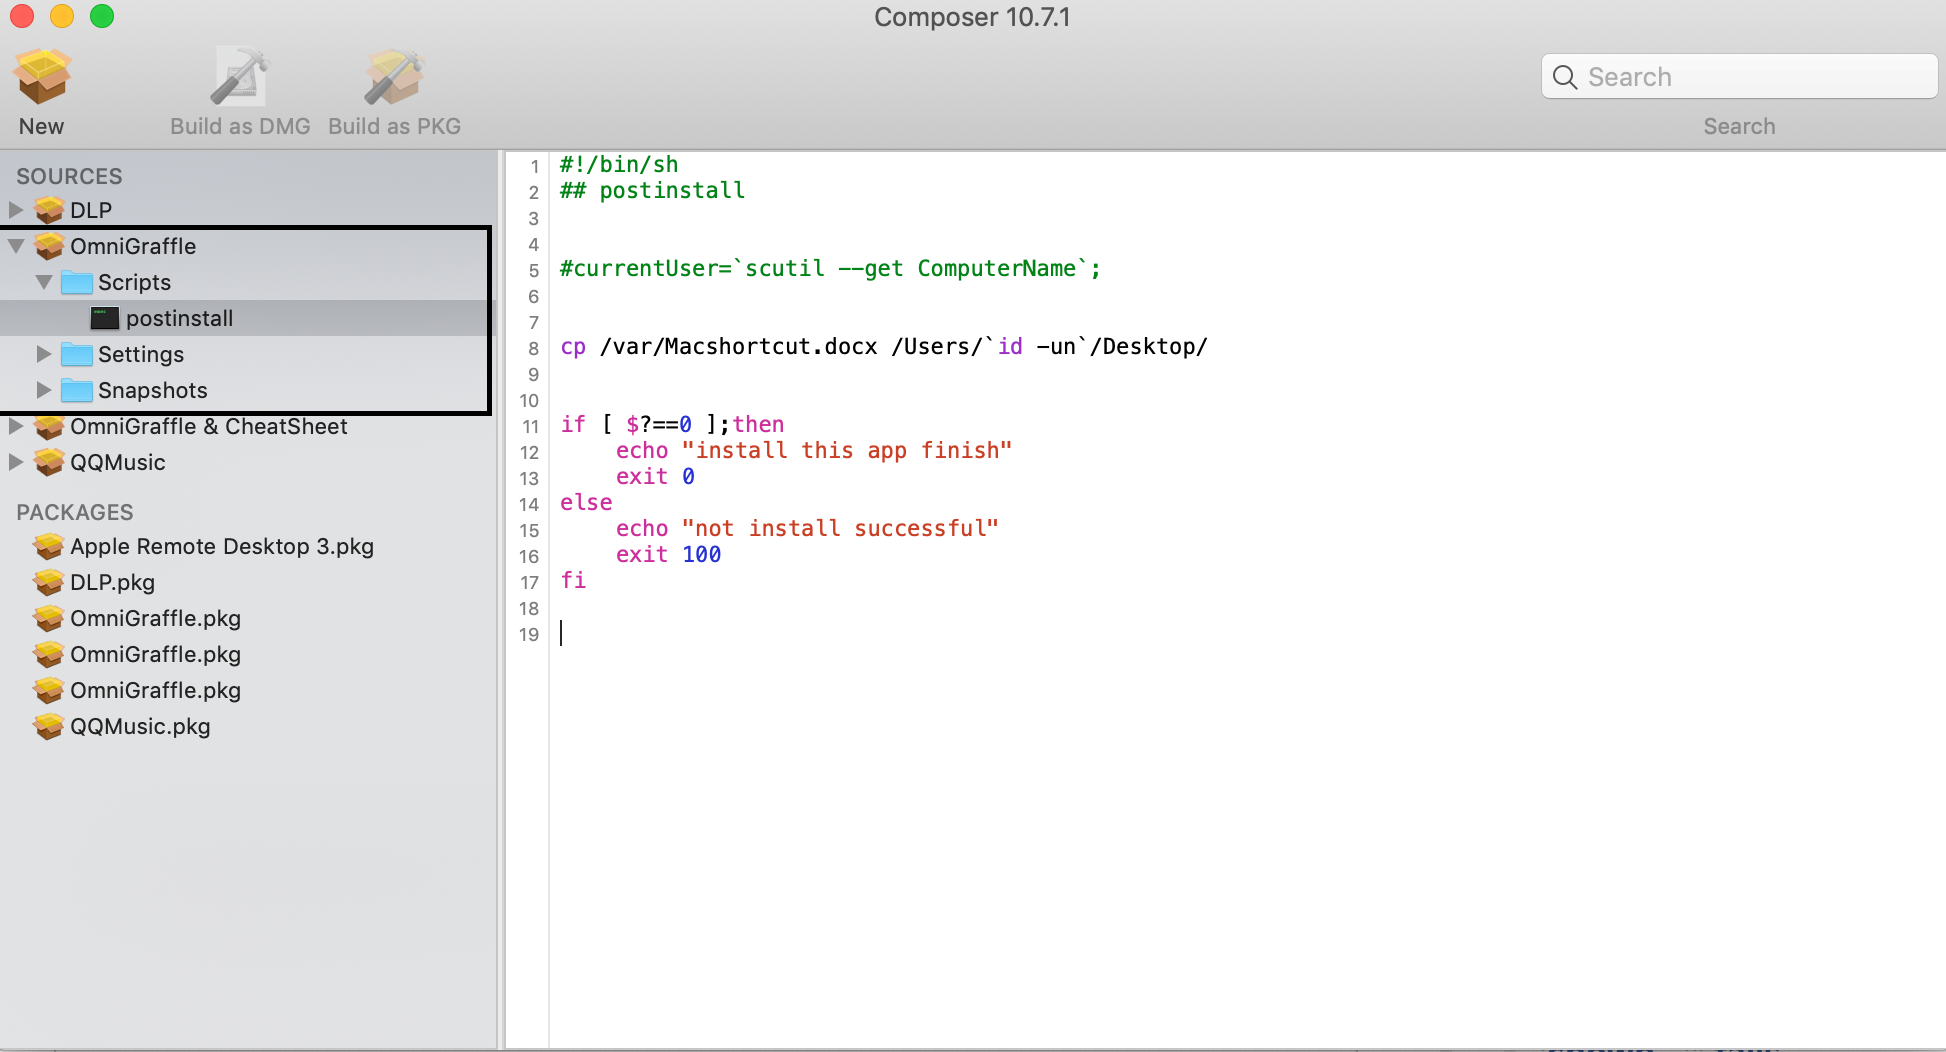Expand OmniGraffle & CheatSheet source
Screen dimensions: 1946x1052
tap(16, 426)
